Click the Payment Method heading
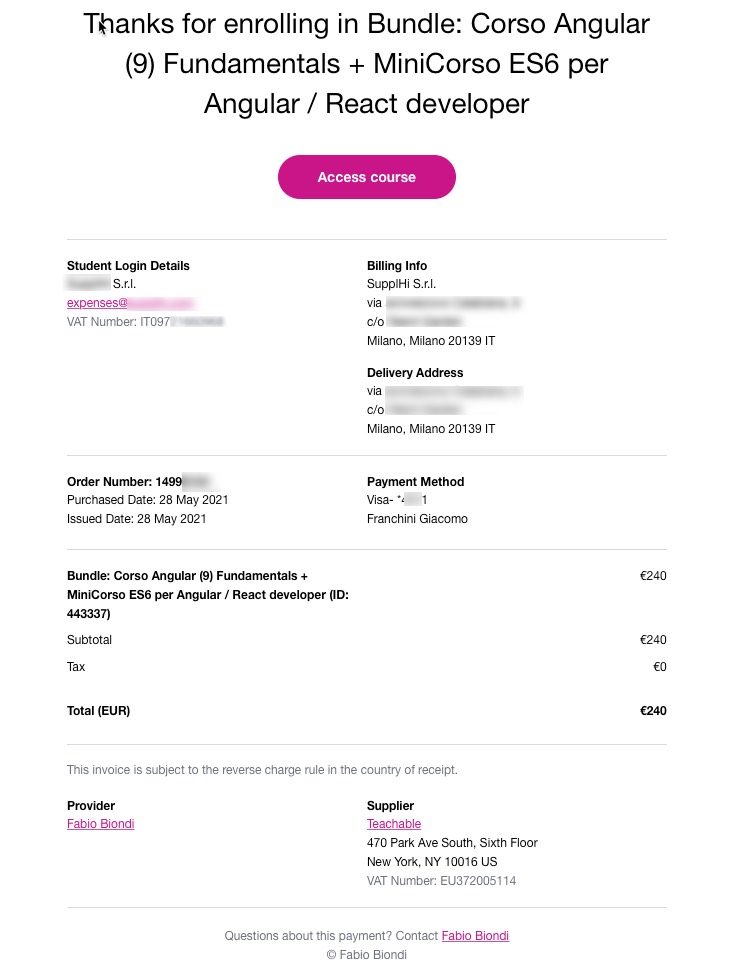The image size is (738, 969). [x=415, y=482]
